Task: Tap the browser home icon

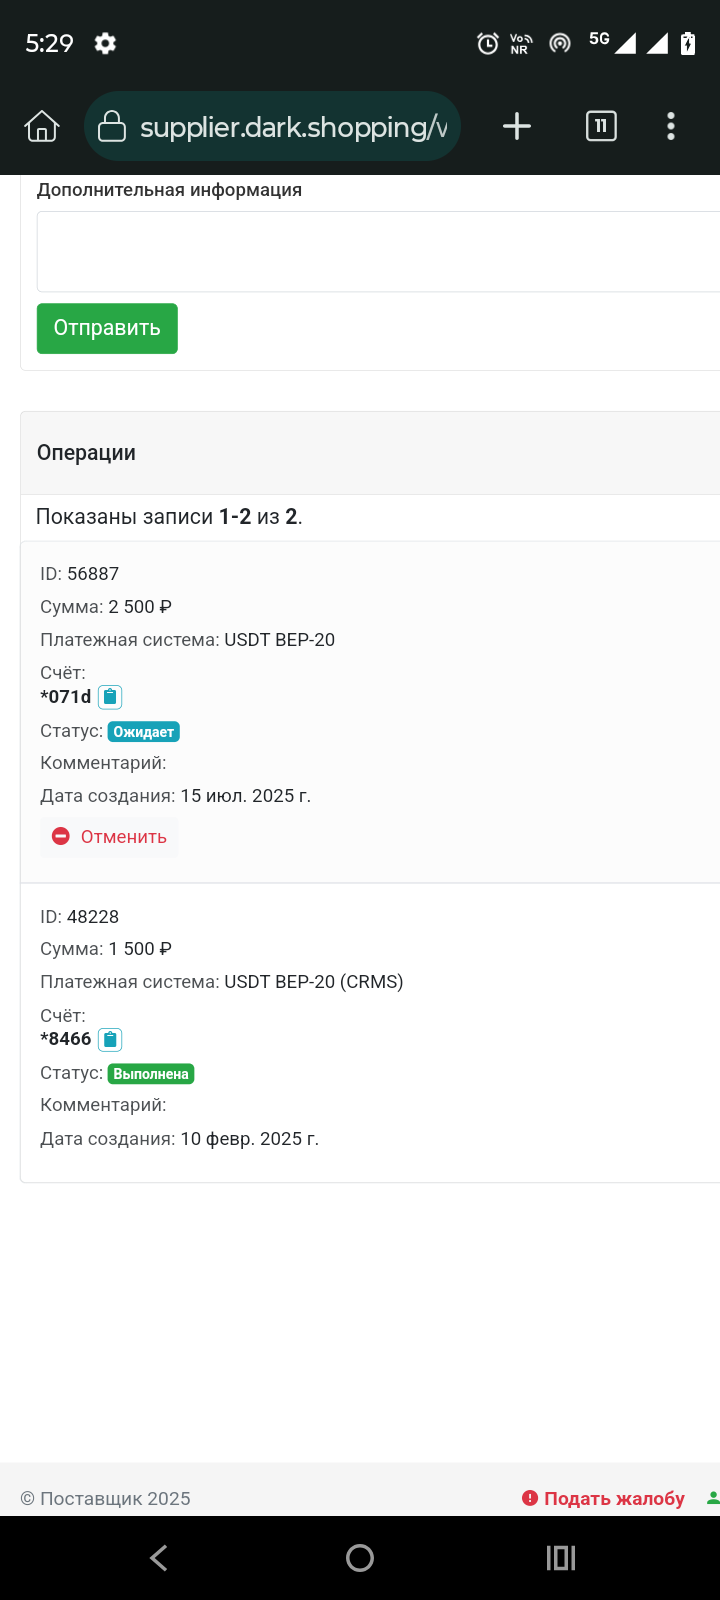Action: pyautogui.click(x=42, y=127)
